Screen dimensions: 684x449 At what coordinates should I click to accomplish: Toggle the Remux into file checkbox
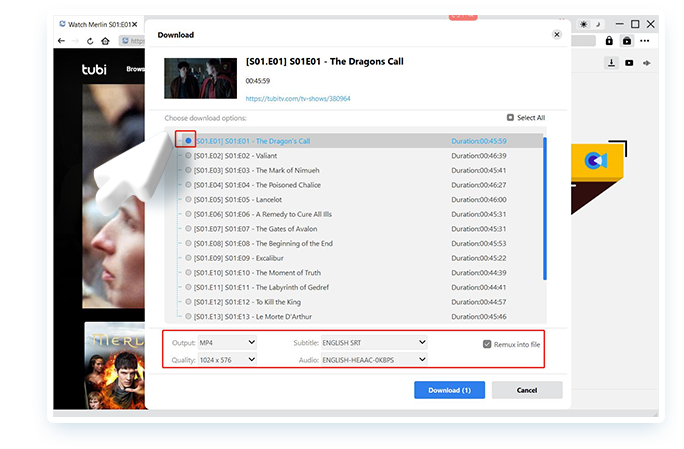point(487,344)
